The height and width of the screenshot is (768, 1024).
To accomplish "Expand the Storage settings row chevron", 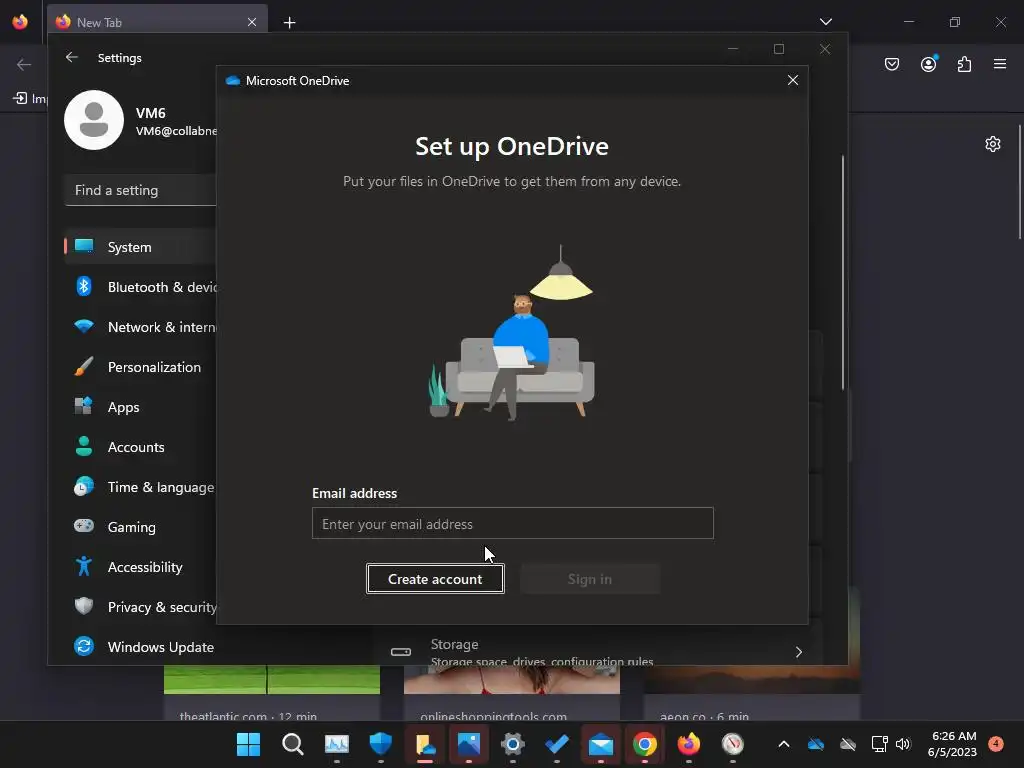I will [x=798, y=652].
